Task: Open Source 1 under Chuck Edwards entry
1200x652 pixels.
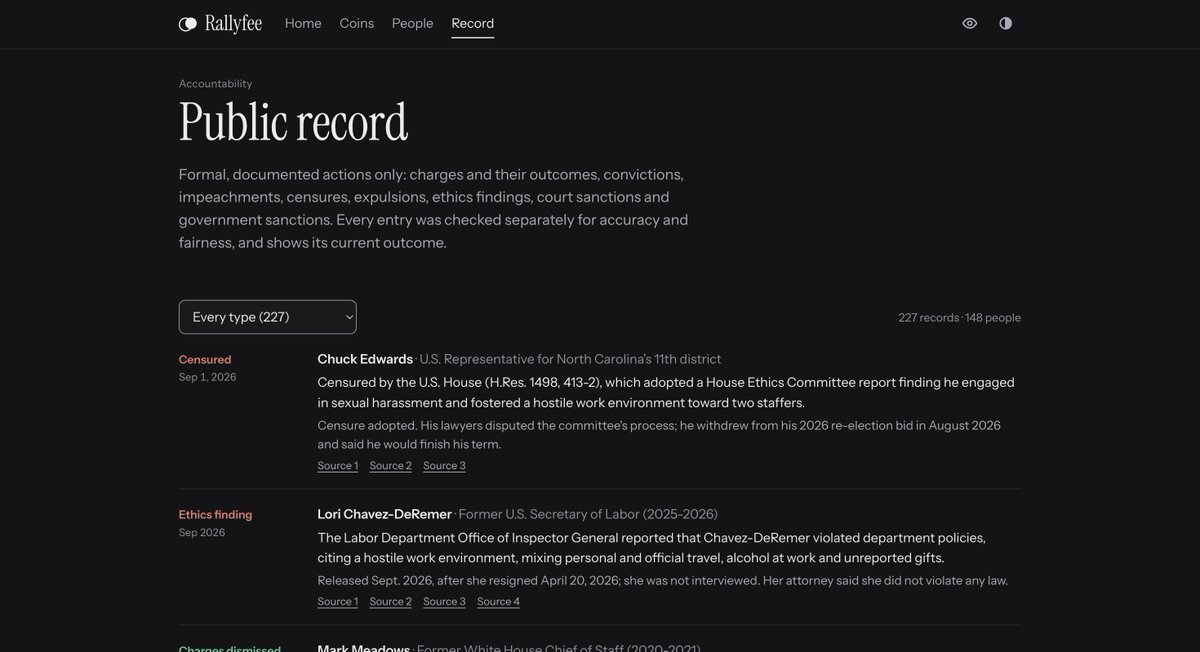Action: pos(338,466)
